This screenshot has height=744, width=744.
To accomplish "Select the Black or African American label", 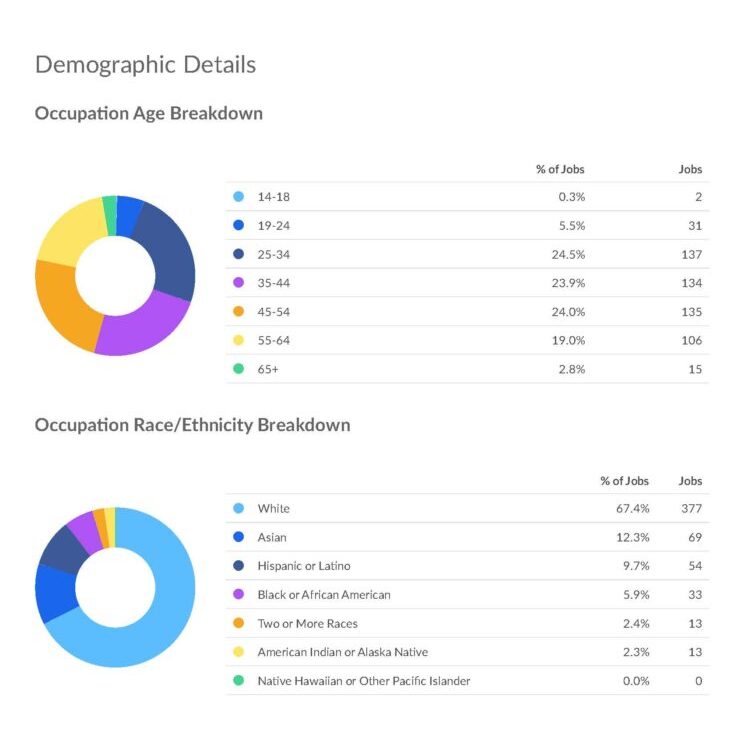I will coord(323,595).
